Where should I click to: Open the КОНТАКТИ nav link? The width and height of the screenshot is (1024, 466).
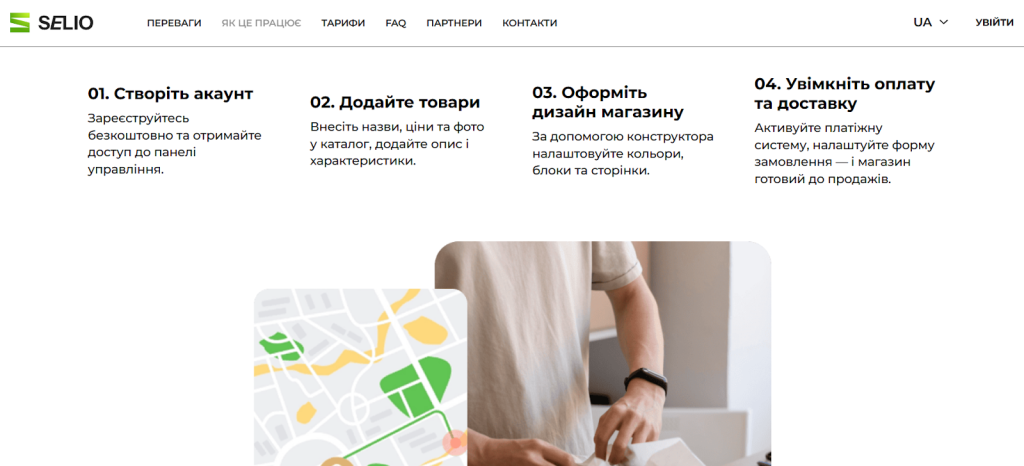point(530,23)
